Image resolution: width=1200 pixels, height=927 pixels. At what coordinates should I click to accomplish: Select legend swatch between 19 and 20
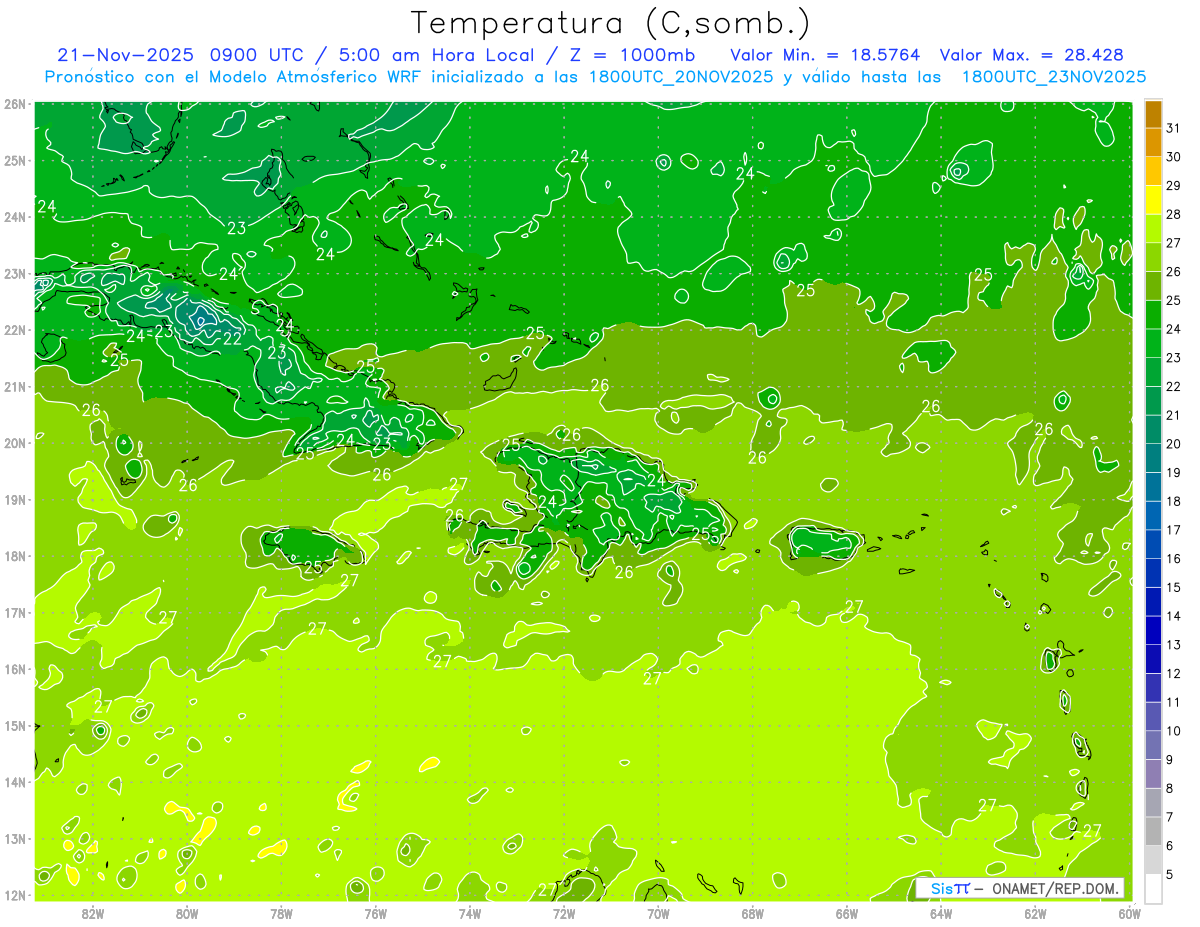pos(1153,458)
